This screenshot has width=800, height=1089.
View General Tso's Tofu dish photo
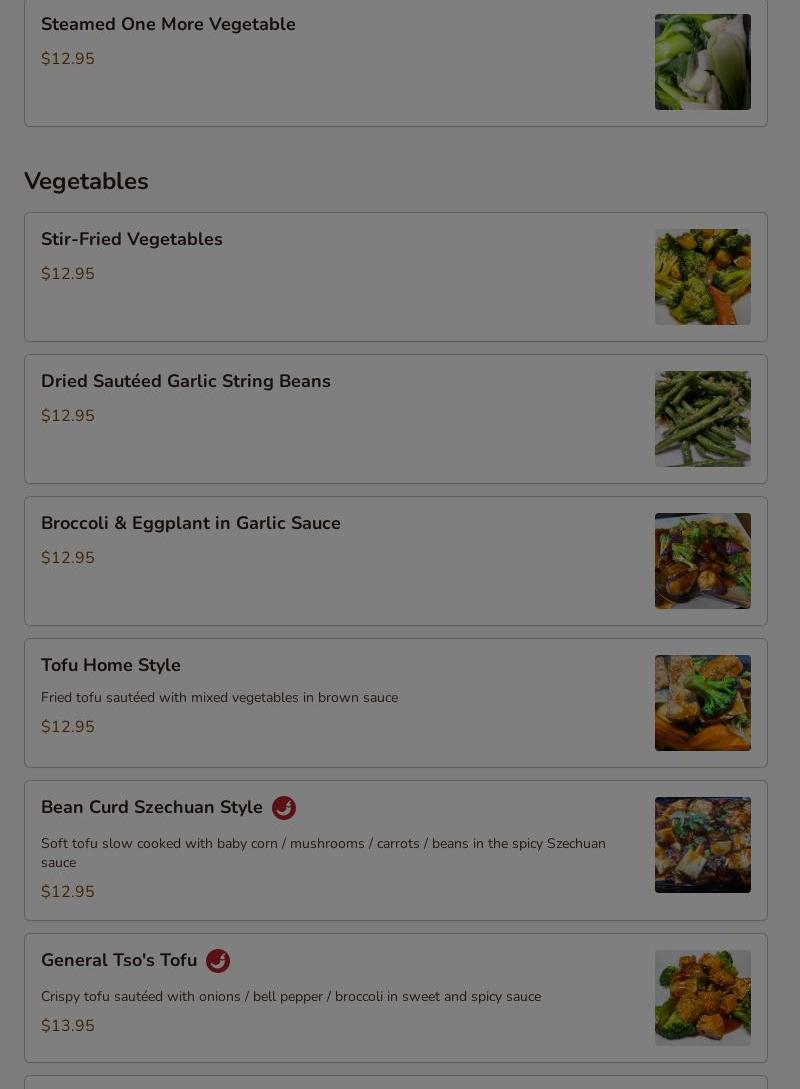tap(703, 998)
